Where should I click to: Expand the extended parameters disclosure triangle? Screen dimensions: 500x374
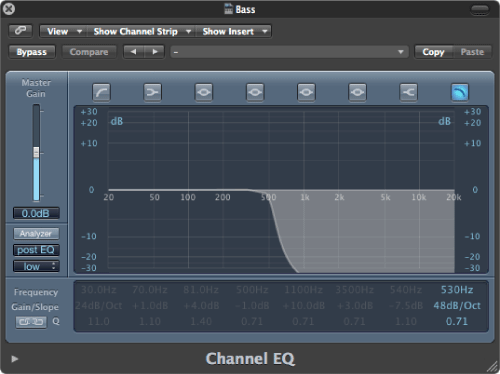coord(14,359)
